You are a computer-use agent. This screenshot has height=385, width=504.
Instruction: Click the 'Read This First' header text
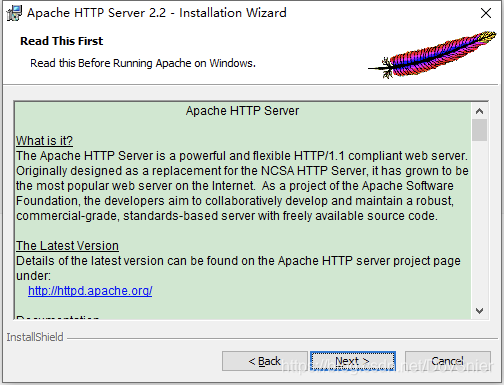62,41
